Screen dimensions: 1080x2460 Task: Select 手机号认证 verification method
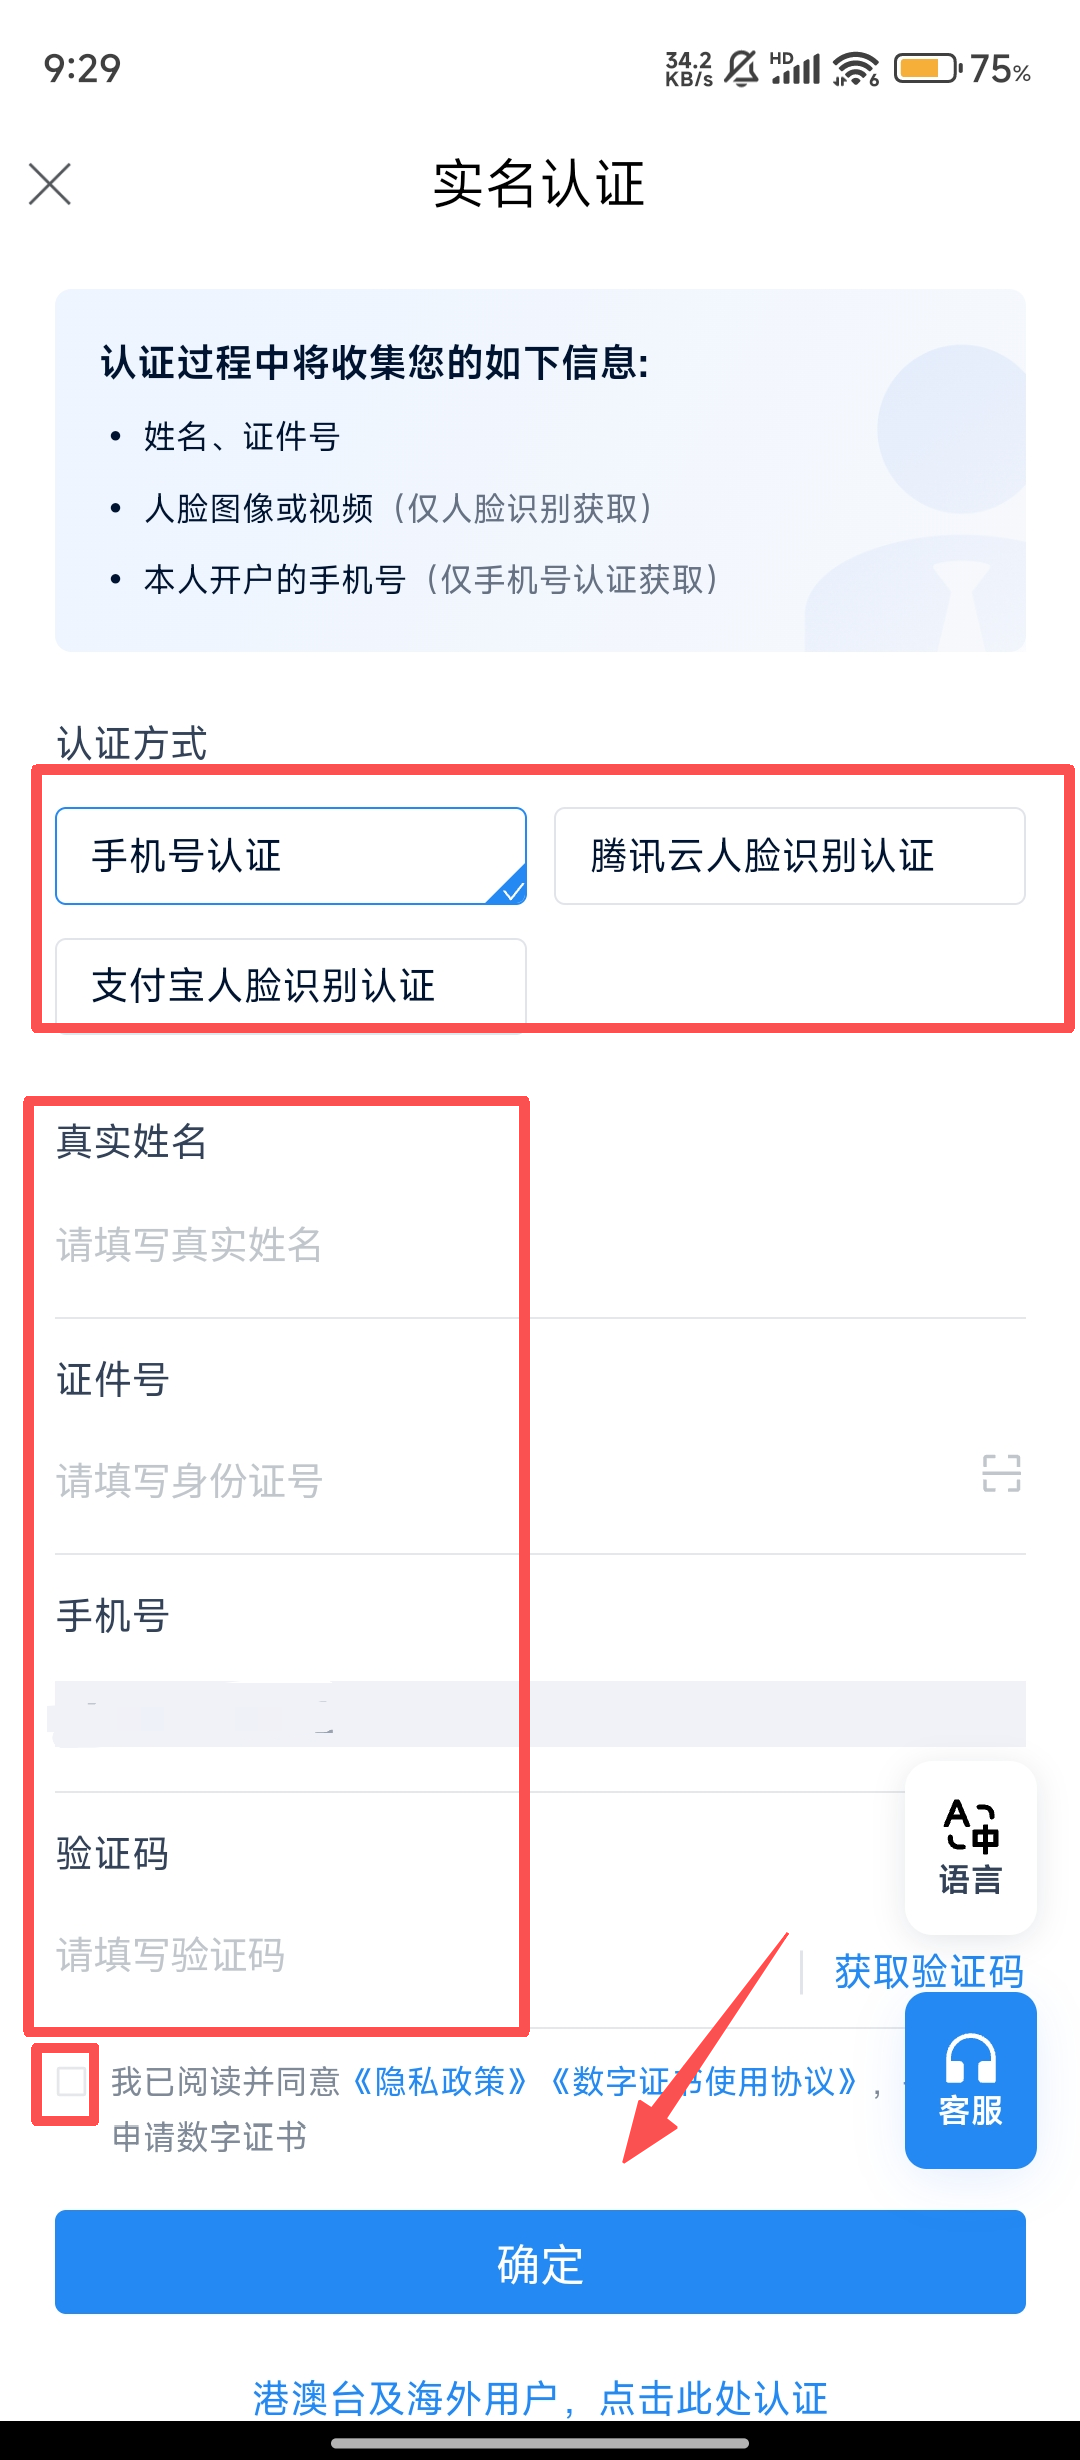(x=290, y=856)
